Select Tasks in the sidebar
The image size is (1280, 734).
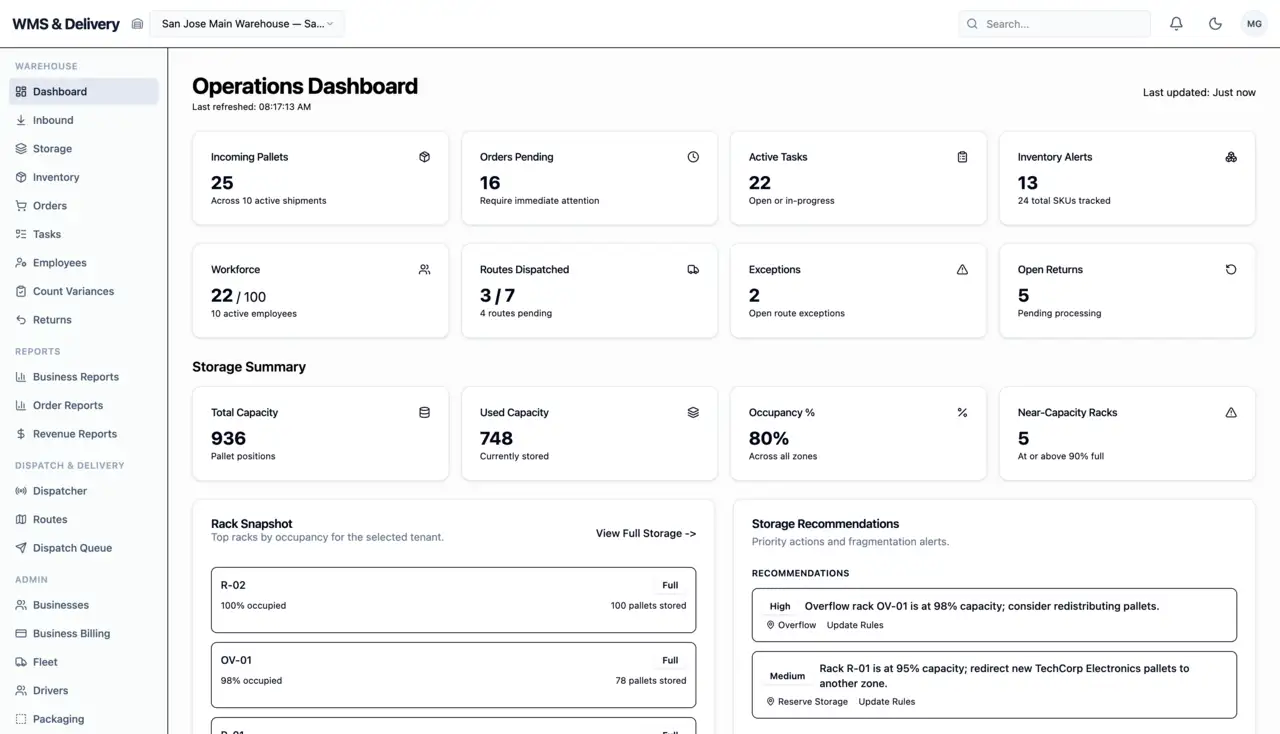pyautogui.click(x=84, y=234)
